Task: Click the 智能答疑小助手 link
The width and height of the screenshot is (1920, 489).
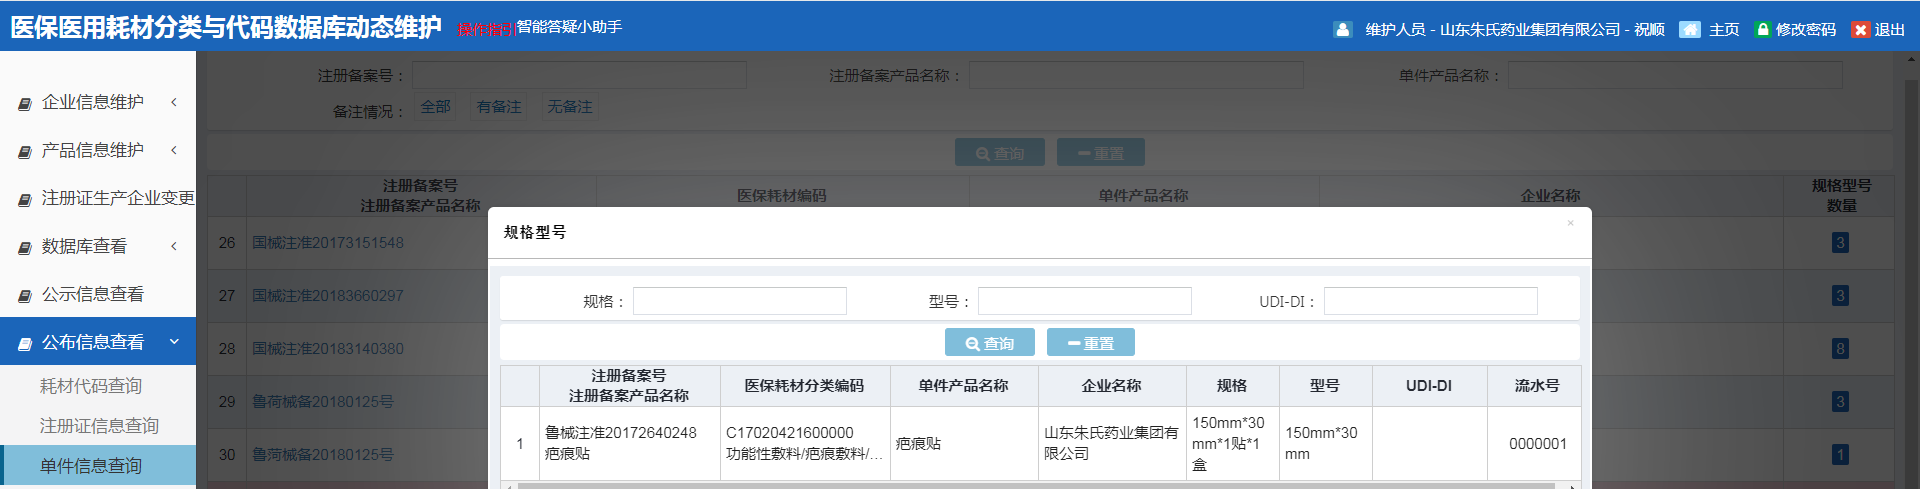Action: pos(568,27)
